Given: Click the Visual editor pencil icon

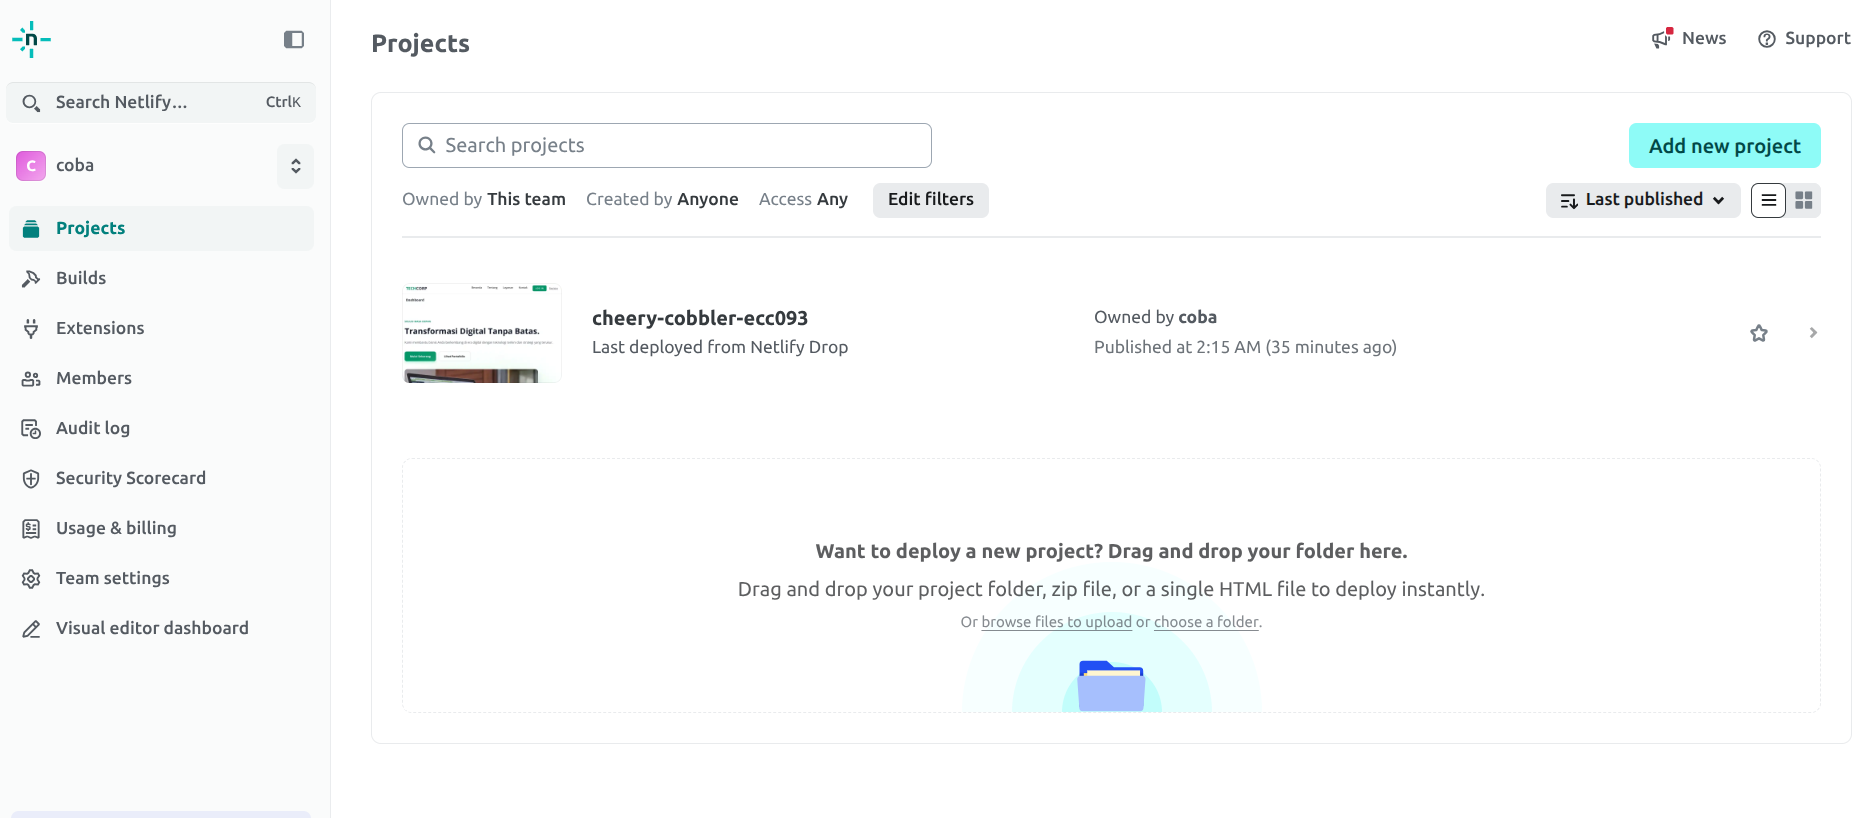Looking at the screenshot, I should (x=31, y=629).
